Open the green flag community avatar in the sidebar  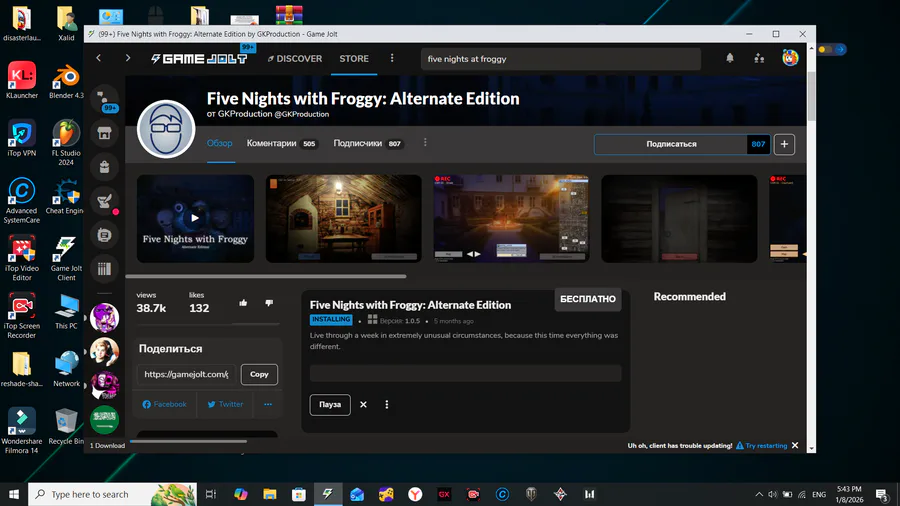pos(104,419)
